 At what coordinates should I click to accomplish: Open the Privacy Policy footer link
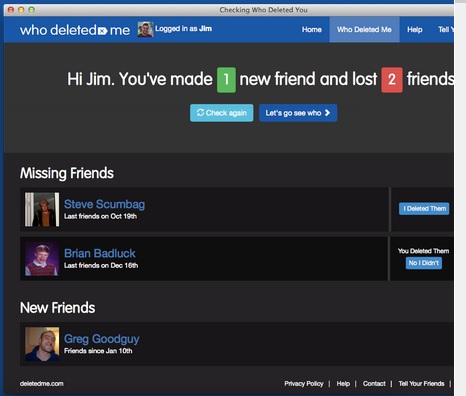(x=304, y=384)
